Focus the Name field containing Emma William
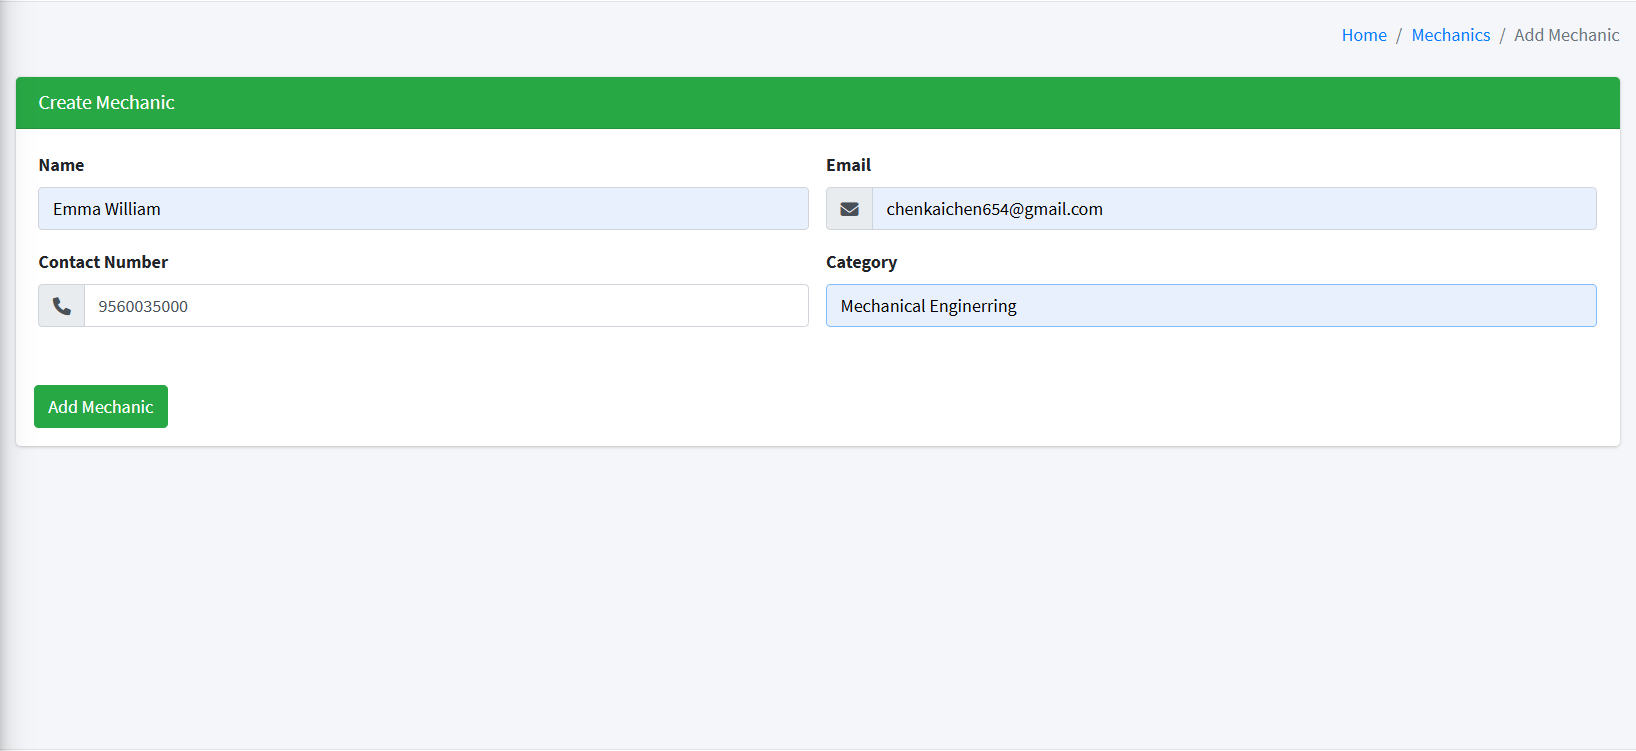This screenshot has width=1636, height=751. (x=423, y=209)
